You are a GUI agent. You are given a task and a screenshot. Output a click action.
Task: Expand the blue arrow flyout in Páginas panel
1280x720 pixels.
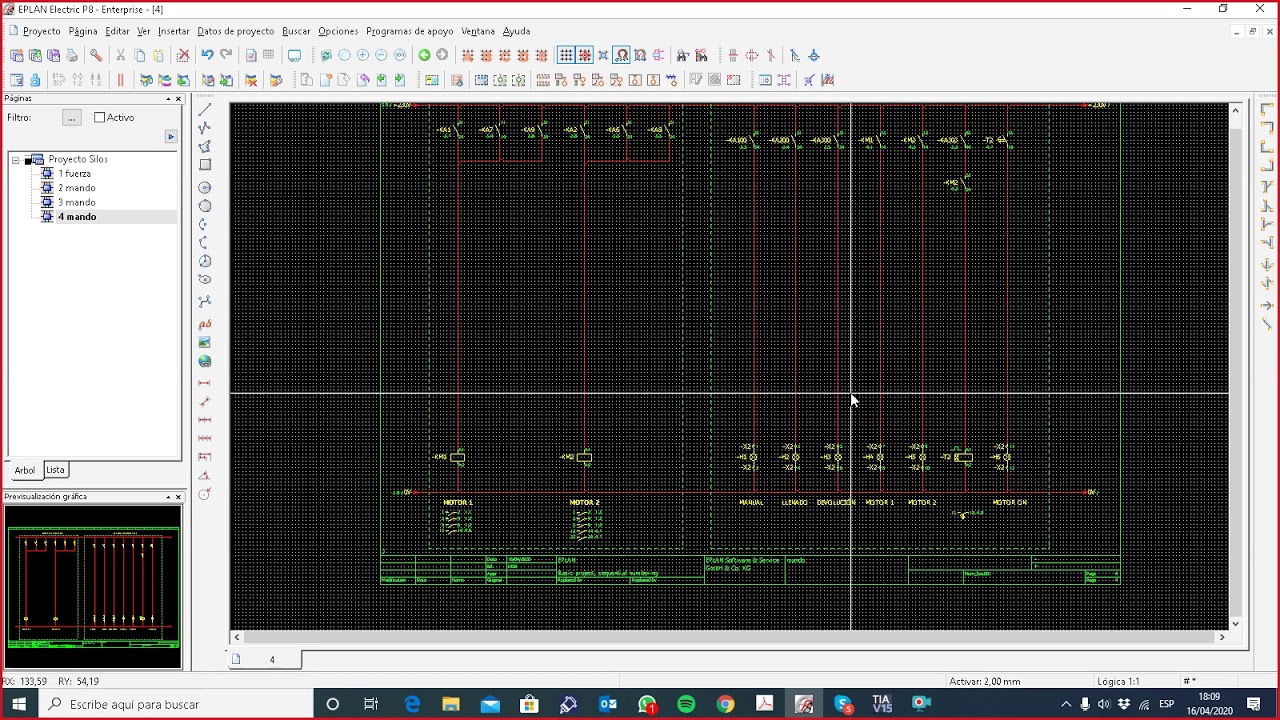click(x=171, y=137)
